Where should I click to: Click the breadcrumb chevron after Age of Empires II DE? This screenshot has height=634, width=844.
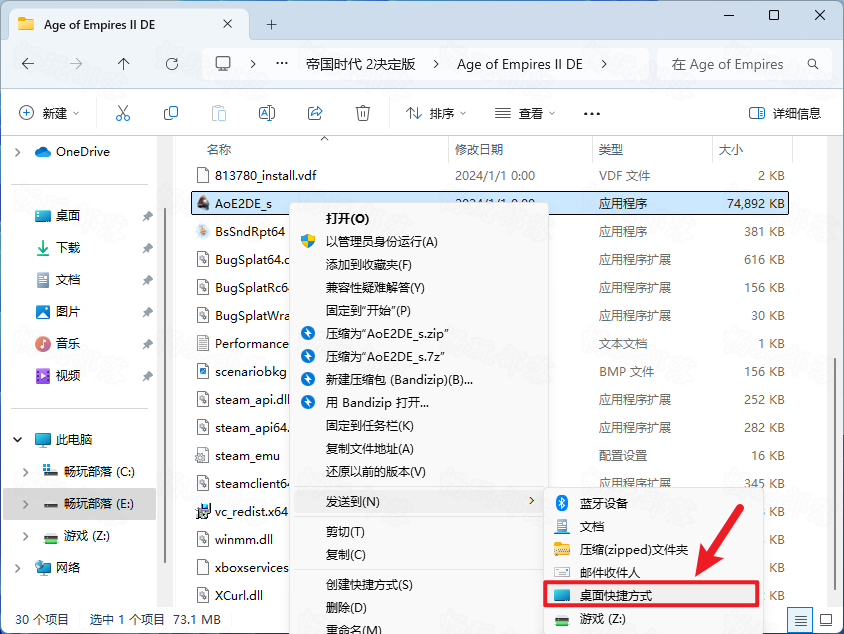tap(604, 65)
